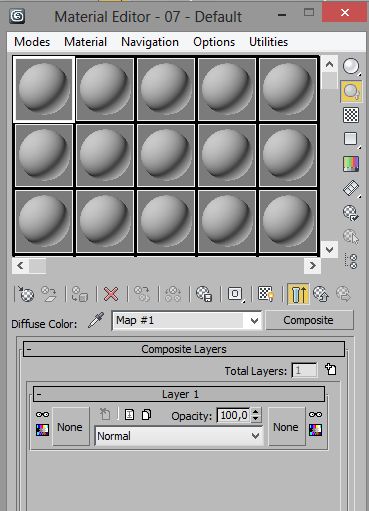Click the Get Material icon

pyautogui.click(x=26, y=294)
